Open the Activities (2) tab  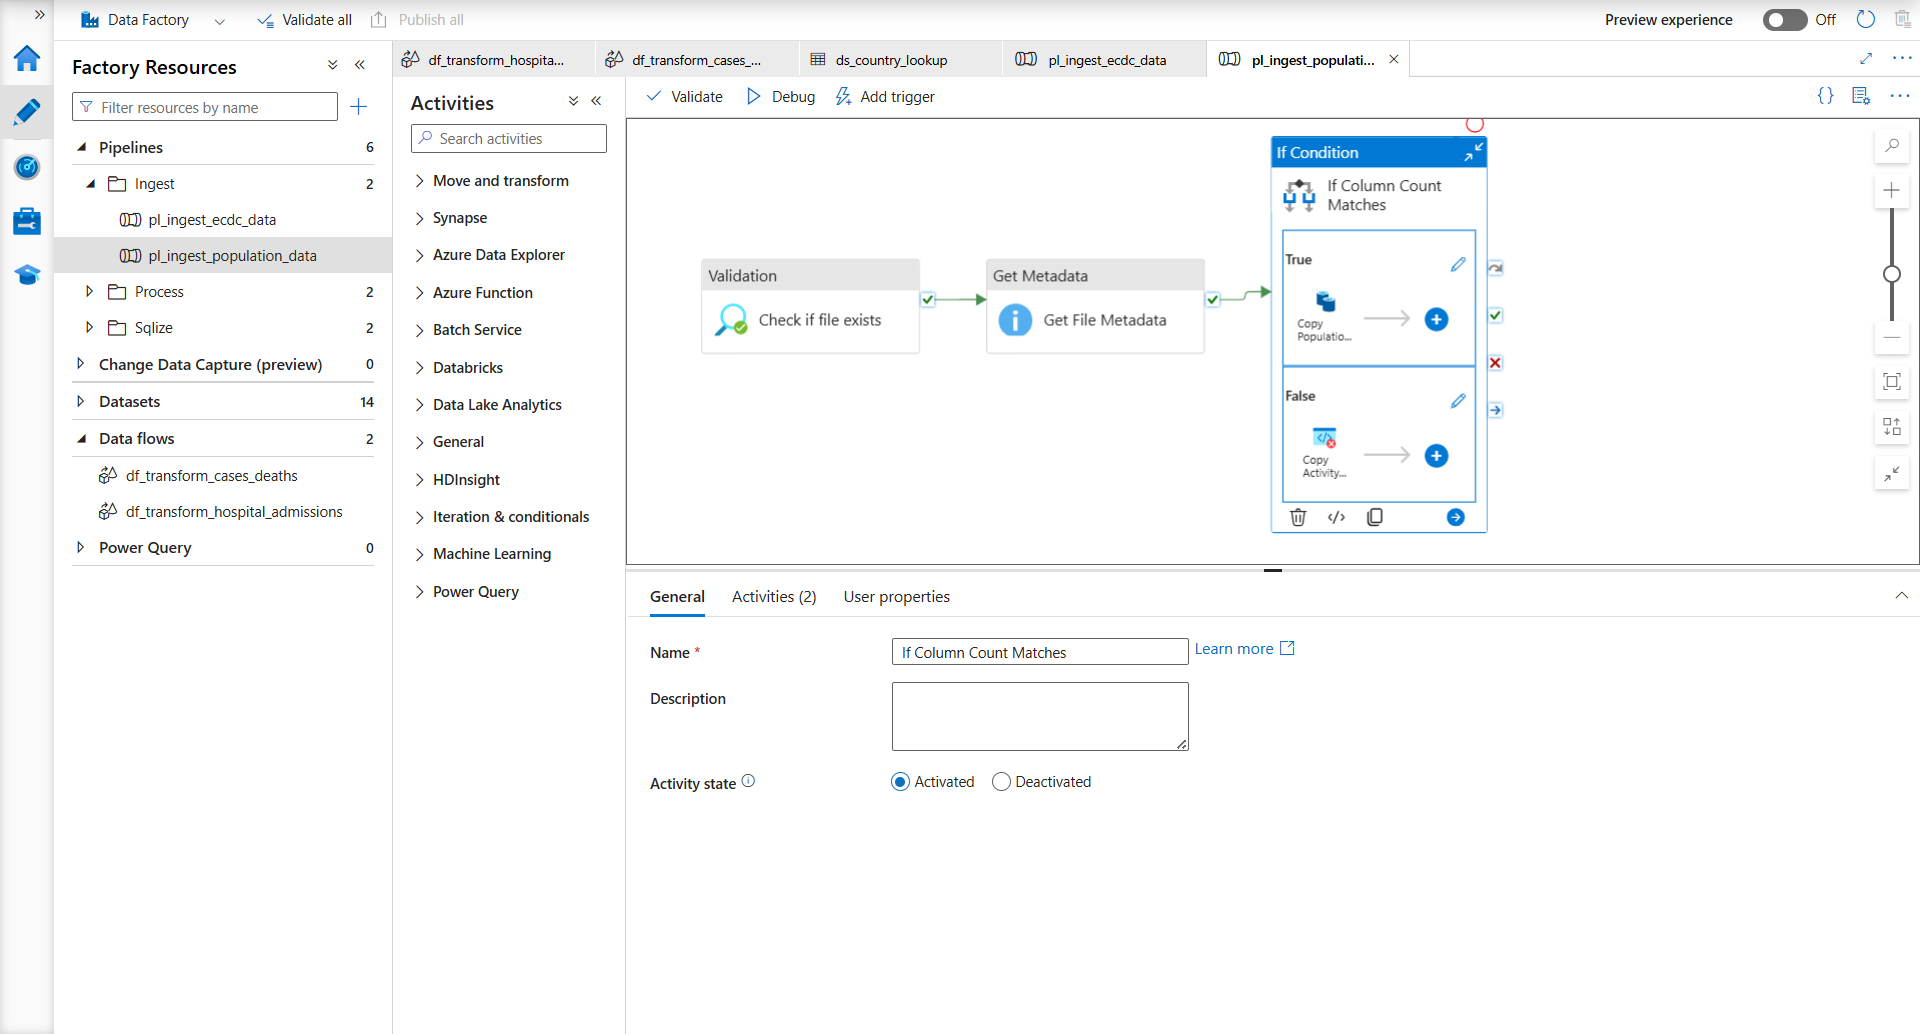[x=774, y=597]
